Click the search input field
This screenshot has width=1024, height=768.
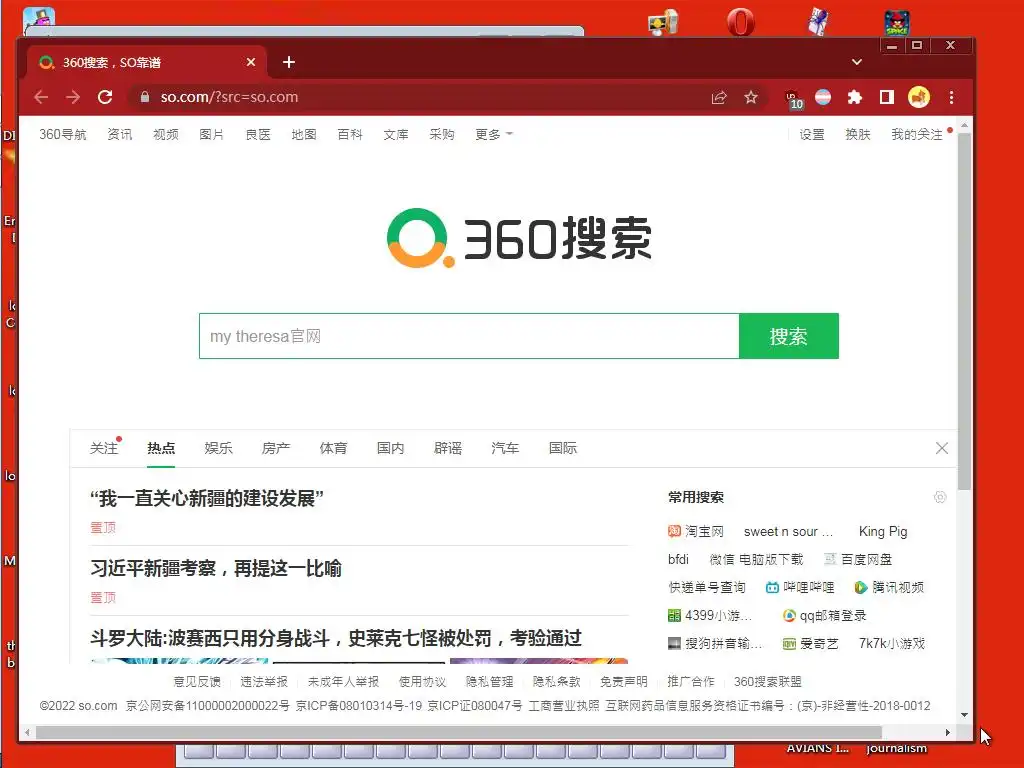469,336
